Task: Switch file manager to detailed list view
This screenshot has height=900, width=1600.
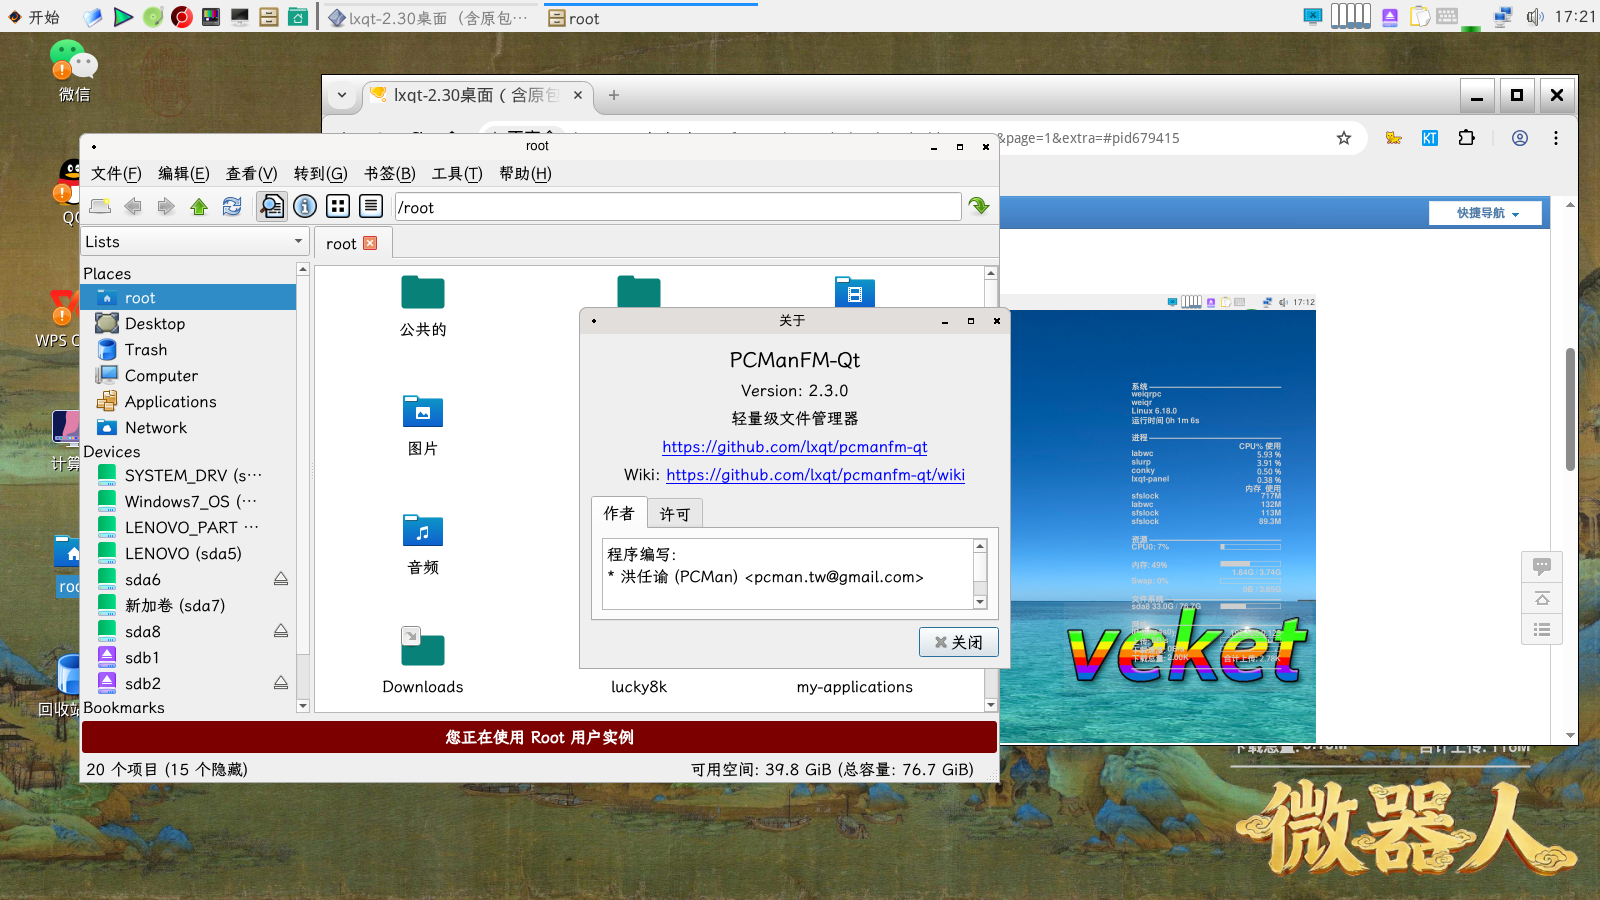Action: point(370,206)
